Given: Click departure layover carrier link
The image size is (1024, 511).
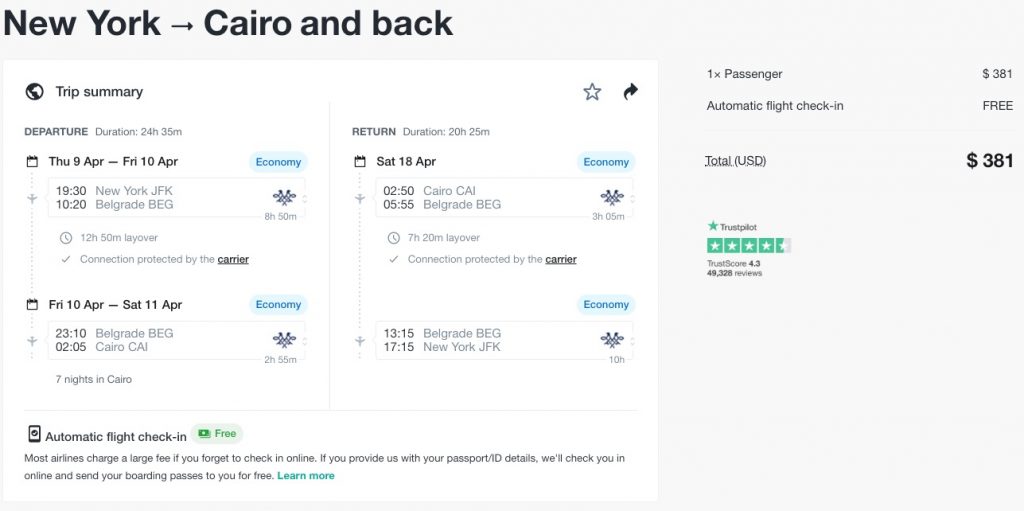Looking at the screenshot, I should pos(233,260).
